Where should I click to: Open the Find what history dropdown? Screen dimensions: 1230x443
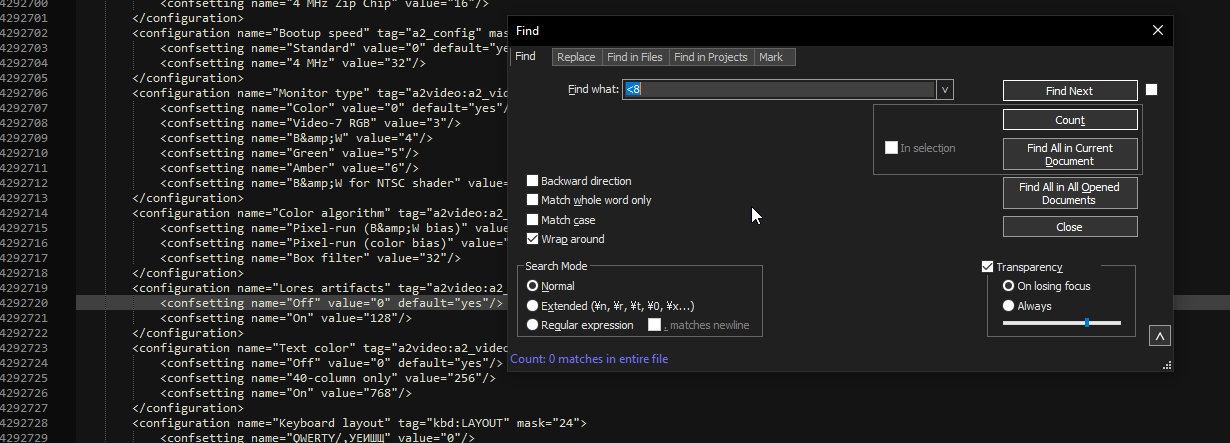pyautogui.click(x=945, y=90)
